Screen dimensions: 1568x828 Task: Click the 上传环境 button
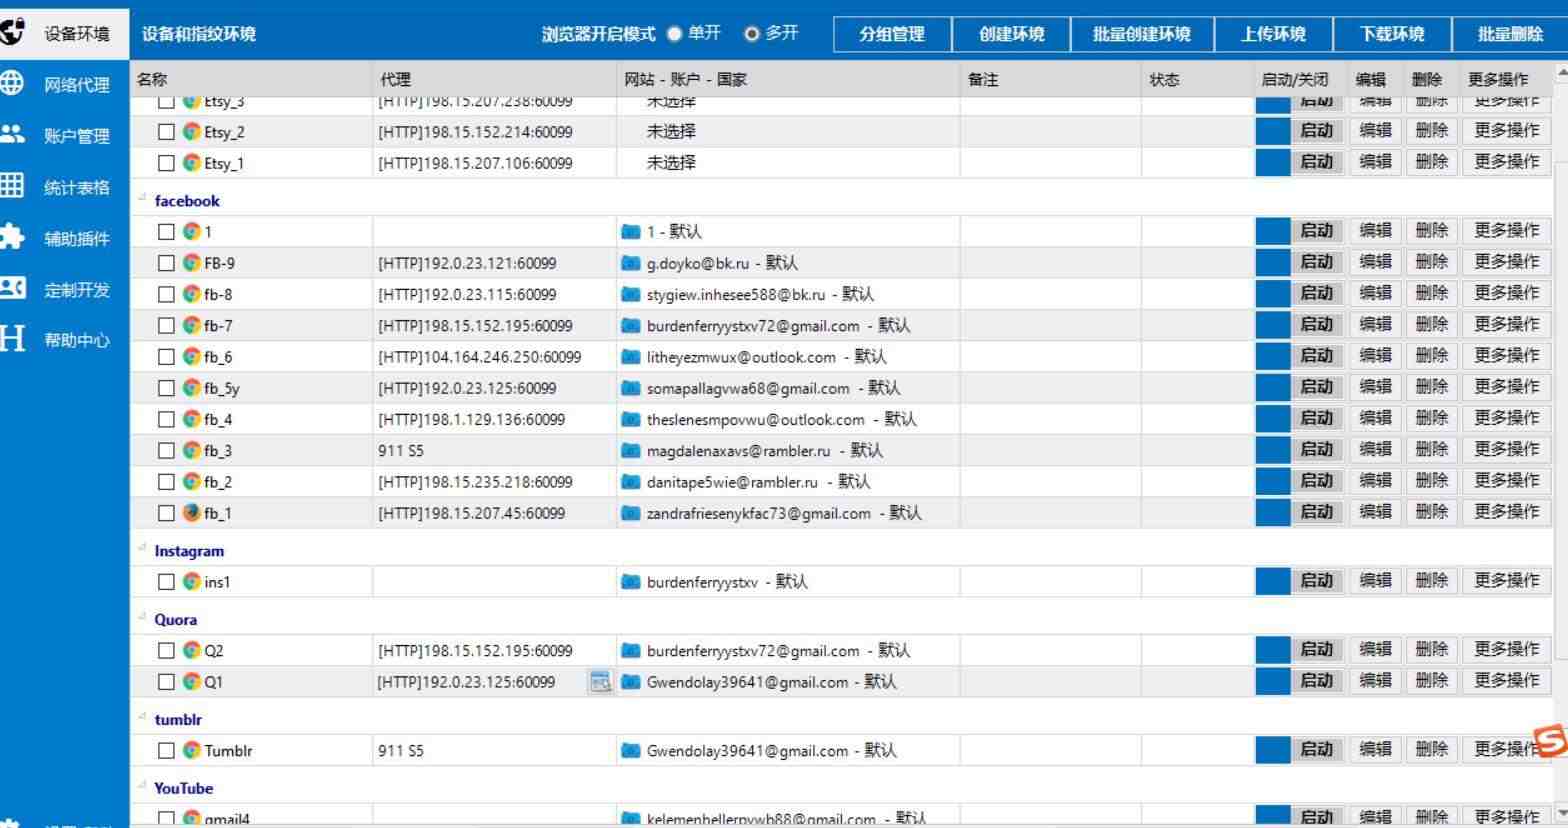1273,34
